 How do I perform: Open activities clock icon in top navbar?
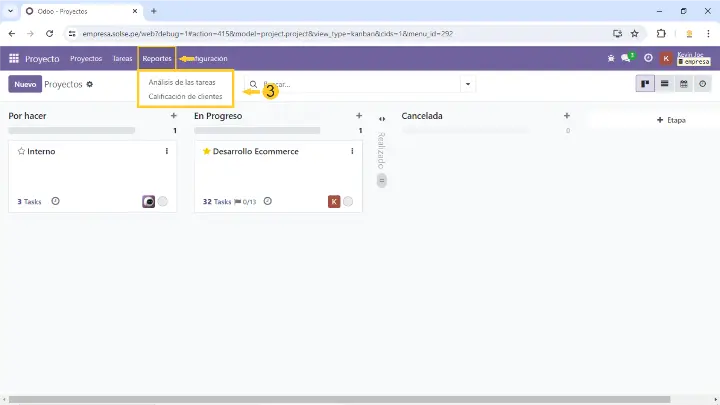click(648, 59)
